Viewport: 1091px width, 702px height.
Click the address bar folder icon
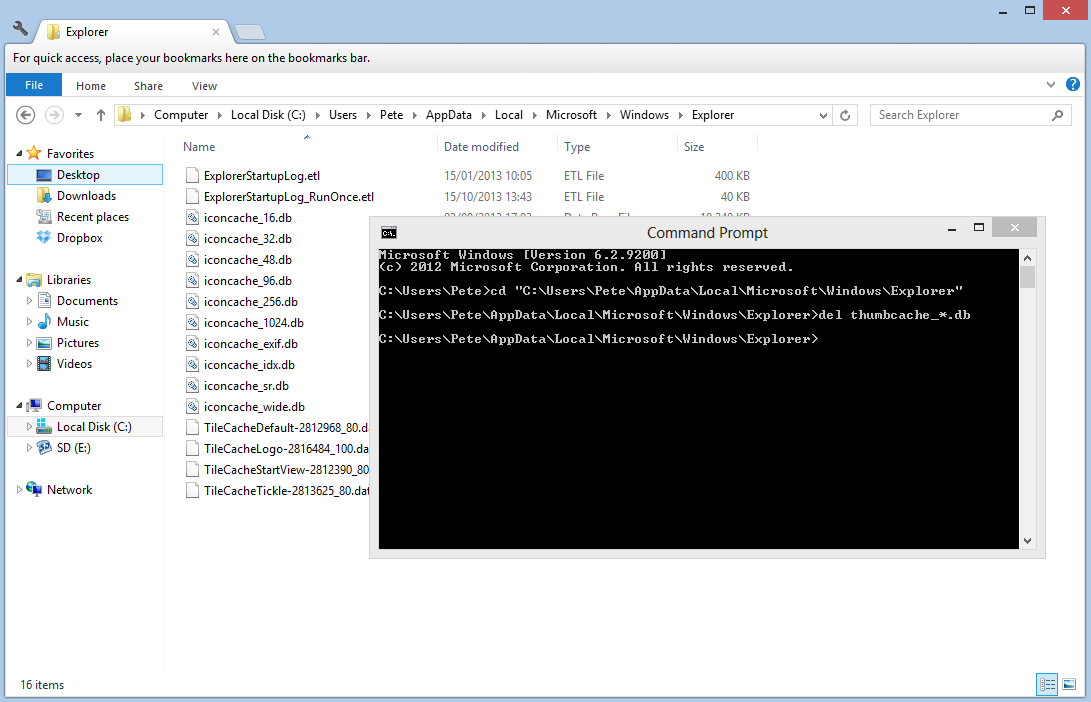[x=125, y=114]
